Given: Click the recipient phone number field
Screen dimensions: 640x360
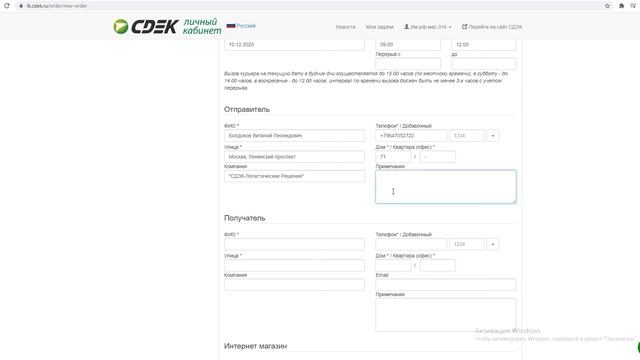Looking at the screenshot, I should click(x=411, y=244).
